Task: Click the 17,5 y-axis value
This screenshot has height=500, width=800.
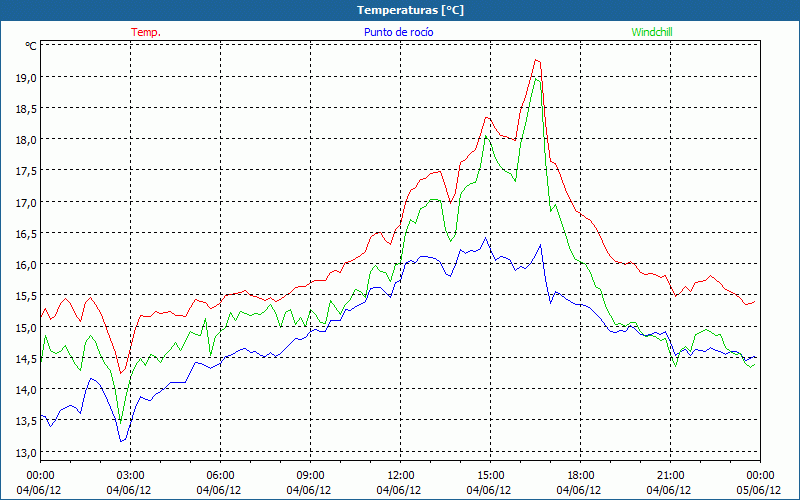Action: point(27,171)
